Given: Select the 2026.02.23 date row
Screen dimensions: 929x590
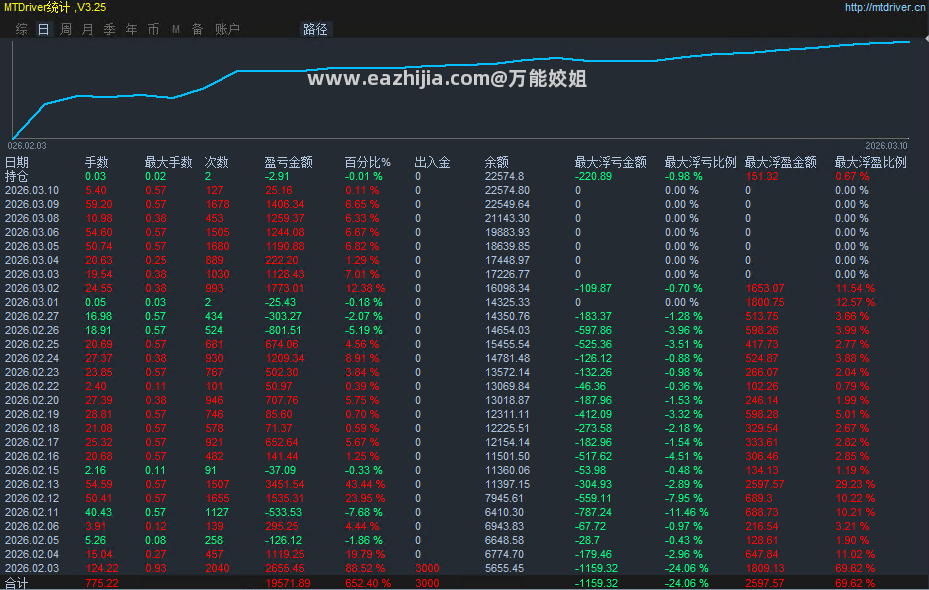Looking at the screenshot, I should (32, 373).
